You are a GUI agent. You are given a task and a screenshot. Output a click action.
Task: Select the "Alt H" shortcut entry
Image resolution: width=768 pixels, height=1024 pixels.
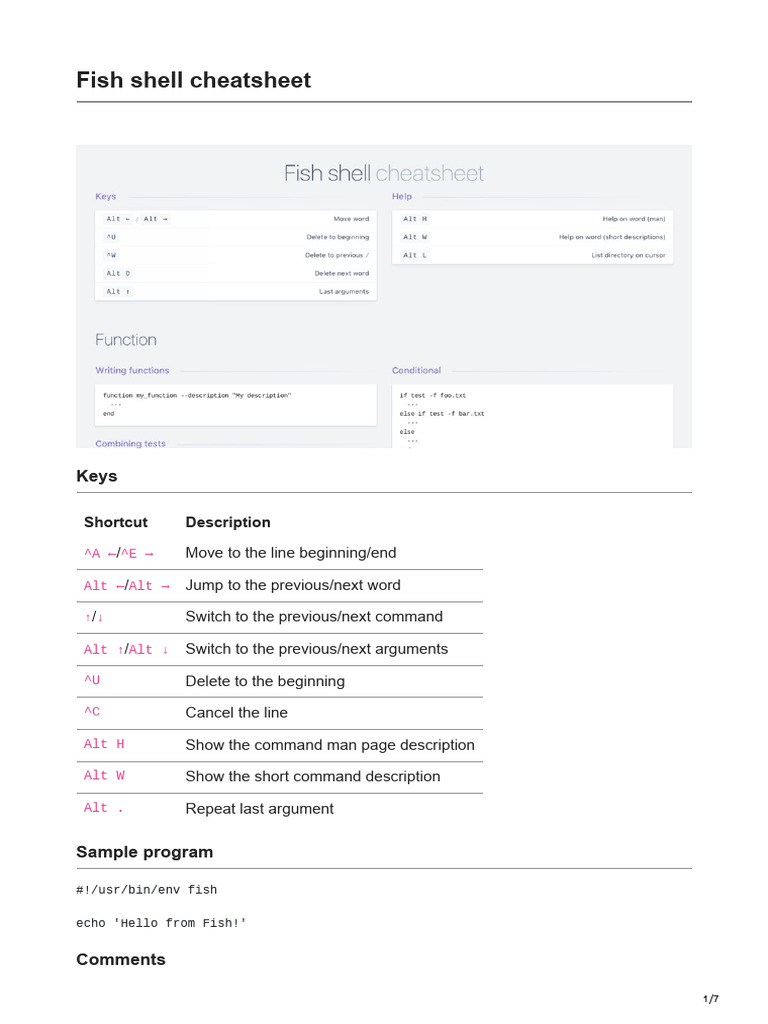(104, 744)
